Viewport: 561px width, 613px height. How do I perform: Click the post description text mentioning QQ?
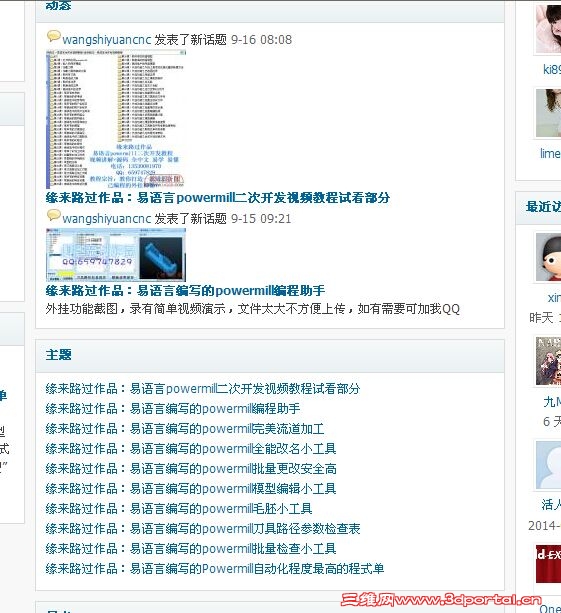coord(253,309)
